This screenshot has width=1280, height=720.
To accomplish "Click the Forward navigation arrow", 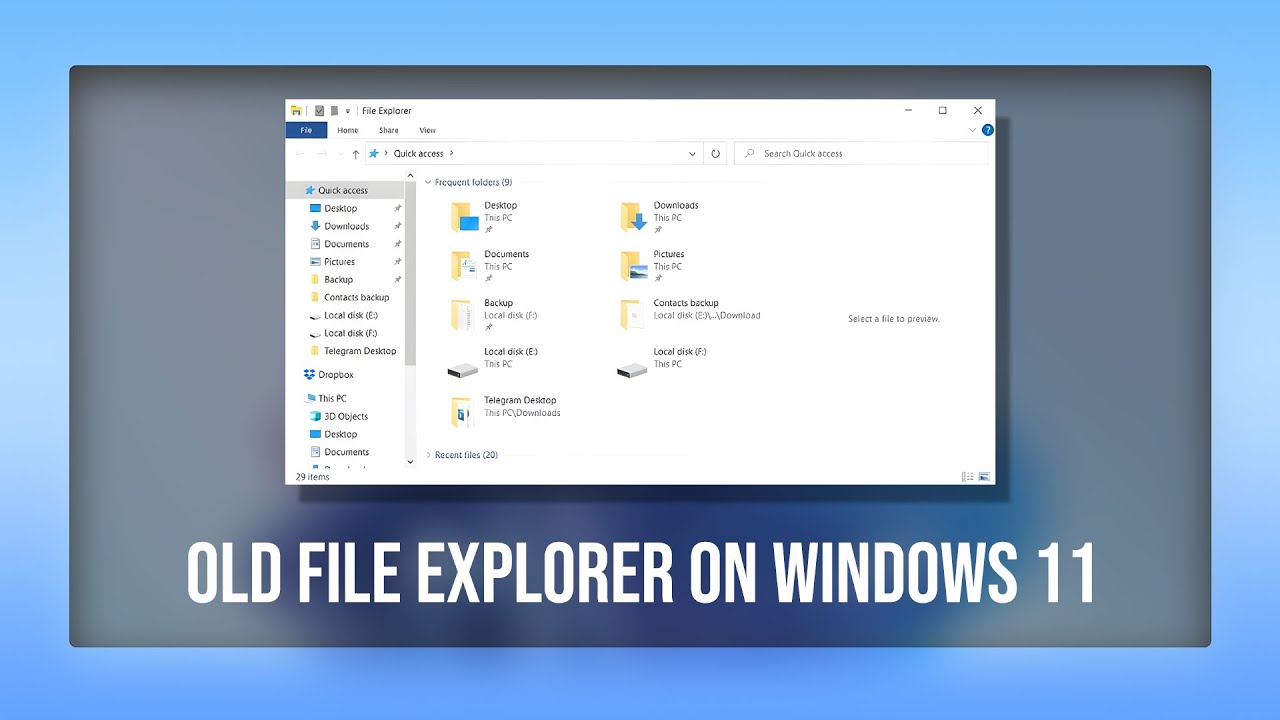I will (322, 154).
